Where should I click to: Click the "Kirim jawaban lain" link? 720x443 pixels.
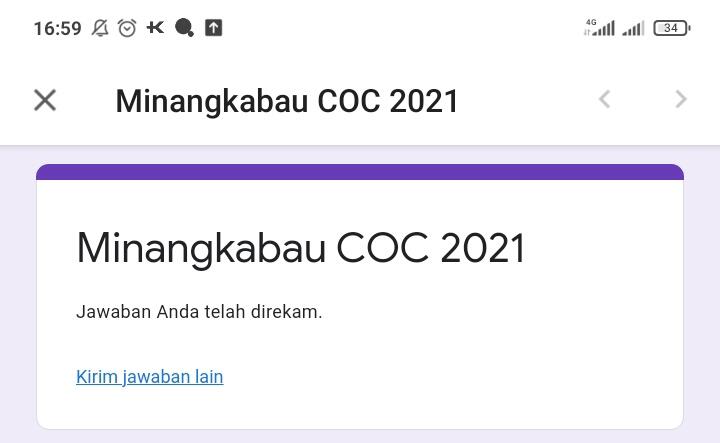tap(150, 377)
